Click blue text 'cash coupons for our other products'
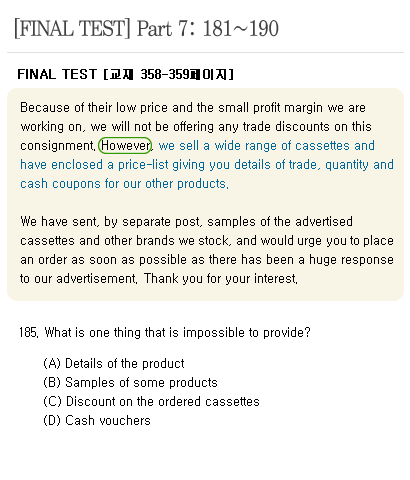The image size is (410, 480). click(x=124, y=184)
